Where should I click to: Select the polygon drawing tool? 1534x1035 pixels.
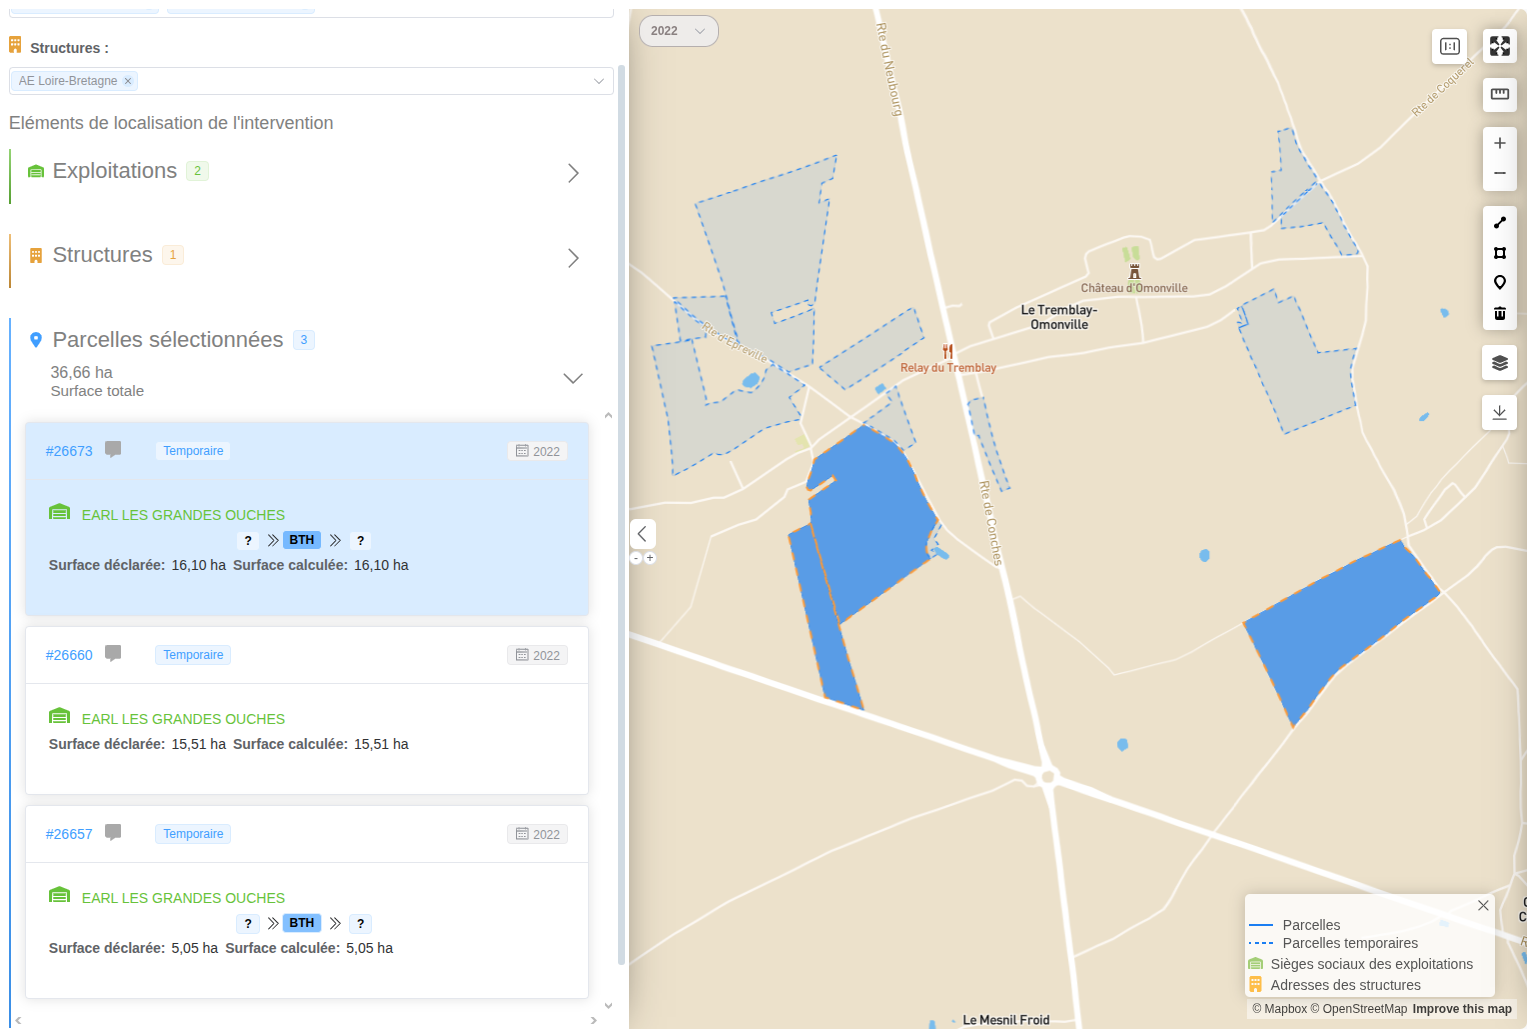point(1500,252)
